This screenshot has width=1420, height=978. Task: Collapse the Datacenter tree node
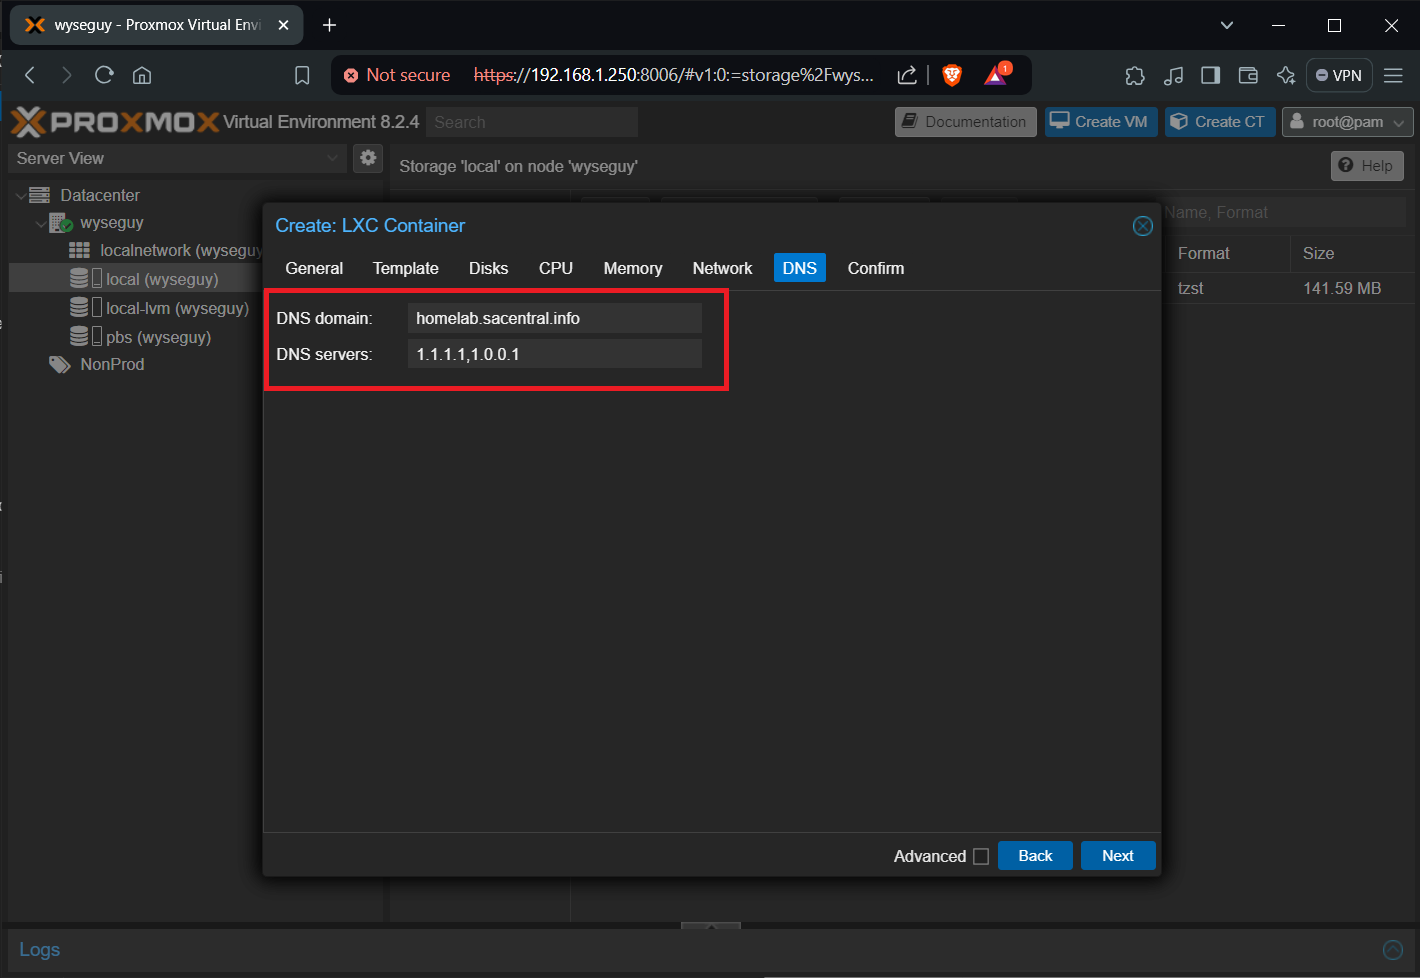coord(21,196)
